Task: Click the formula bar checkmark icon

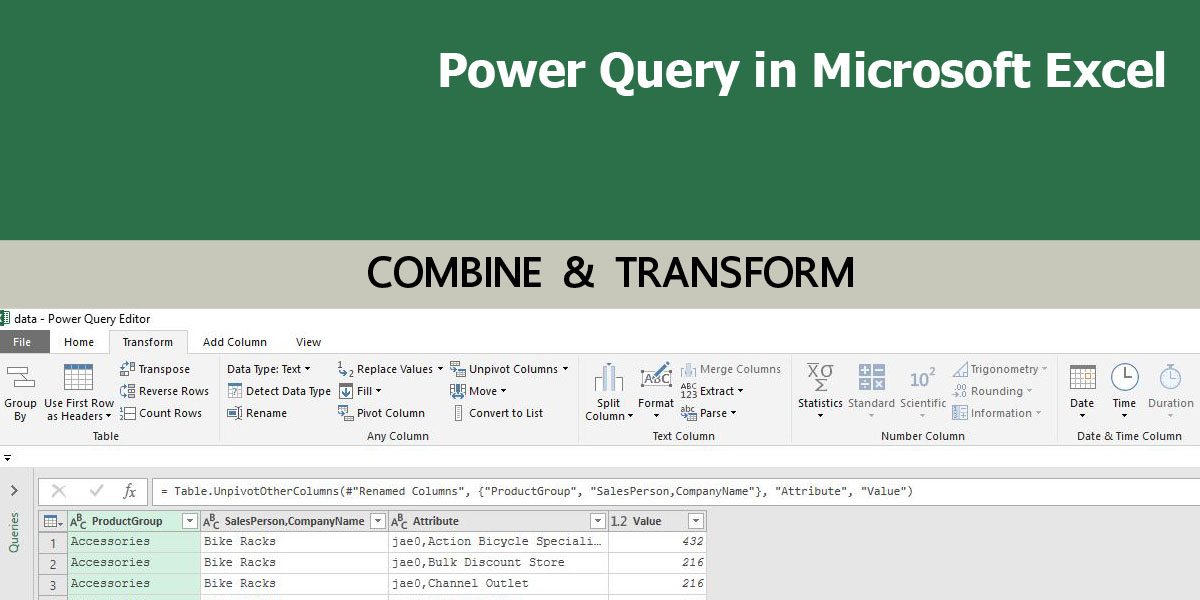Action: click(x=96, y=491)
